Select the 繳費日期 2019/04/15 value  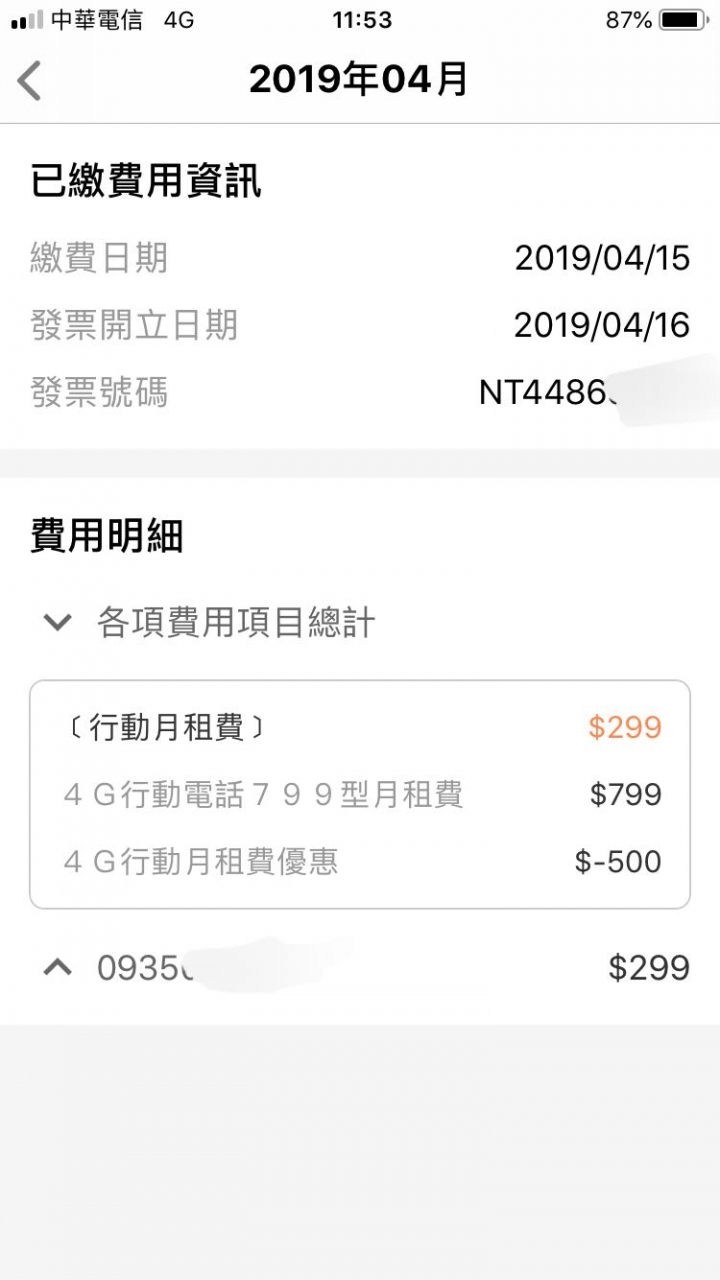602,258
